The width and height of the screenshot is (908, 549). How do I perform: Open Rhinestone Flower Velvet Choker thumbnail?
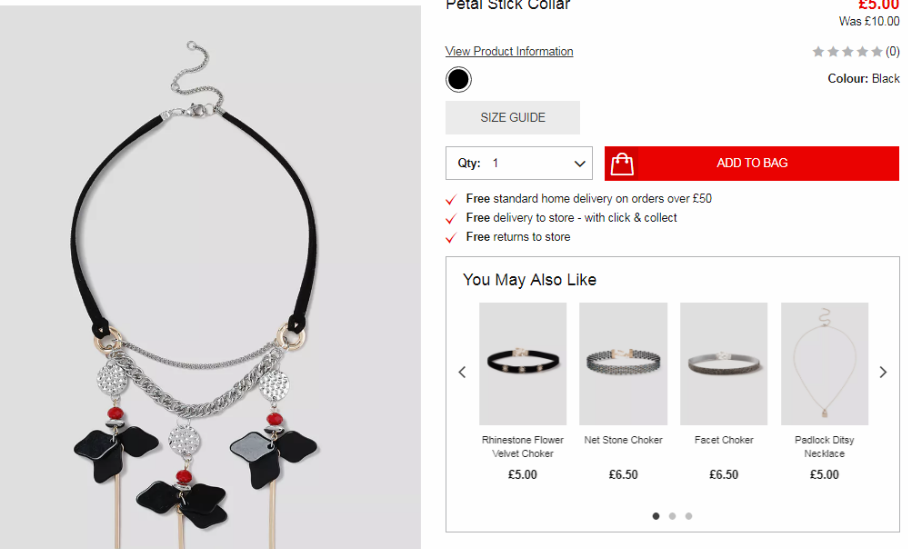tap(523, 364)
